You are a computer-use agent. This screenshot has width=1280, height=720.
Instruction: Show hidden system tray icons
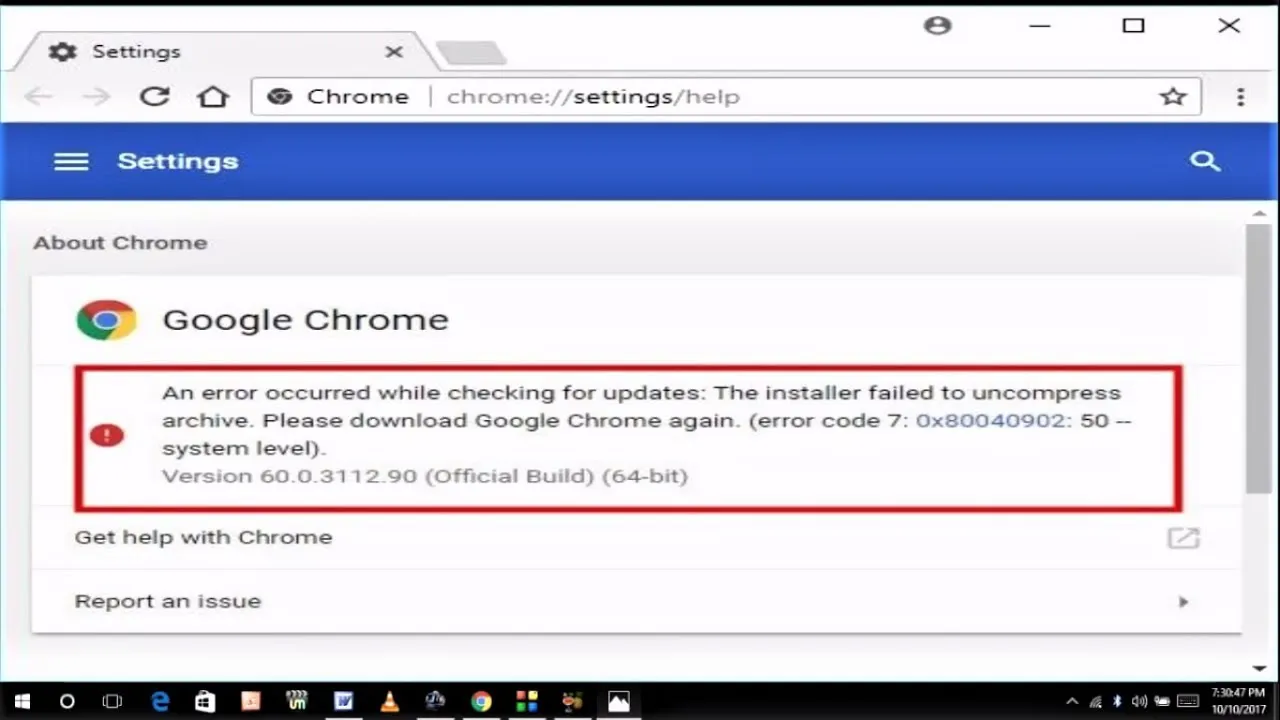(x=1072, y=702)
